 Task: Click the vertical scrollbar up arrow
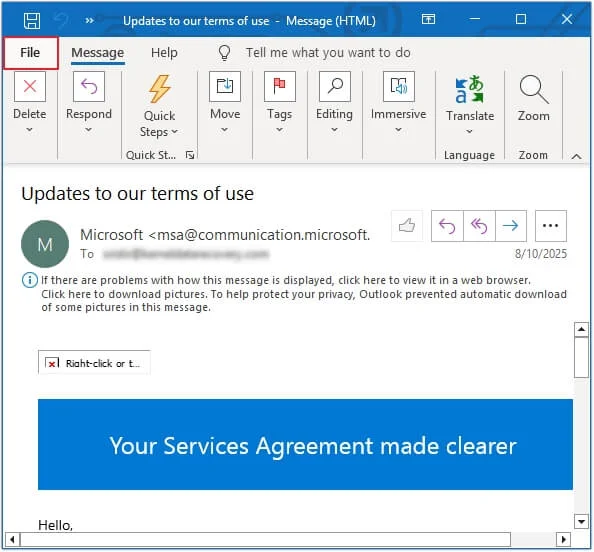coord(581,329)
